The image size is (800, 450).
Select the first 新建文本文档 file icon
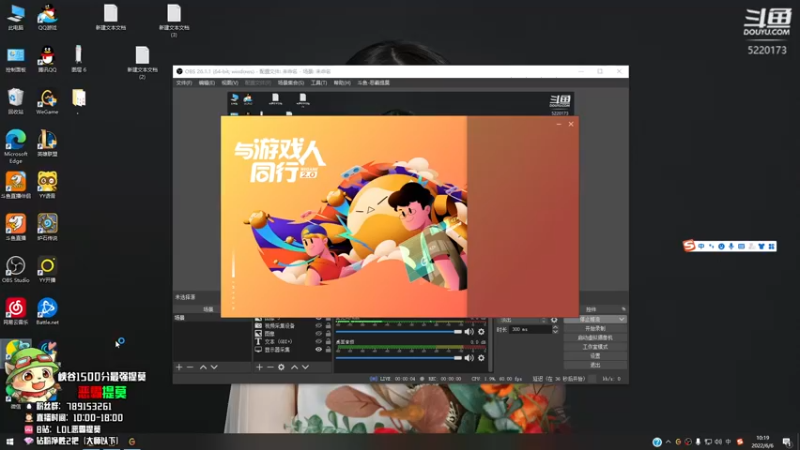[x=111, y=17]
